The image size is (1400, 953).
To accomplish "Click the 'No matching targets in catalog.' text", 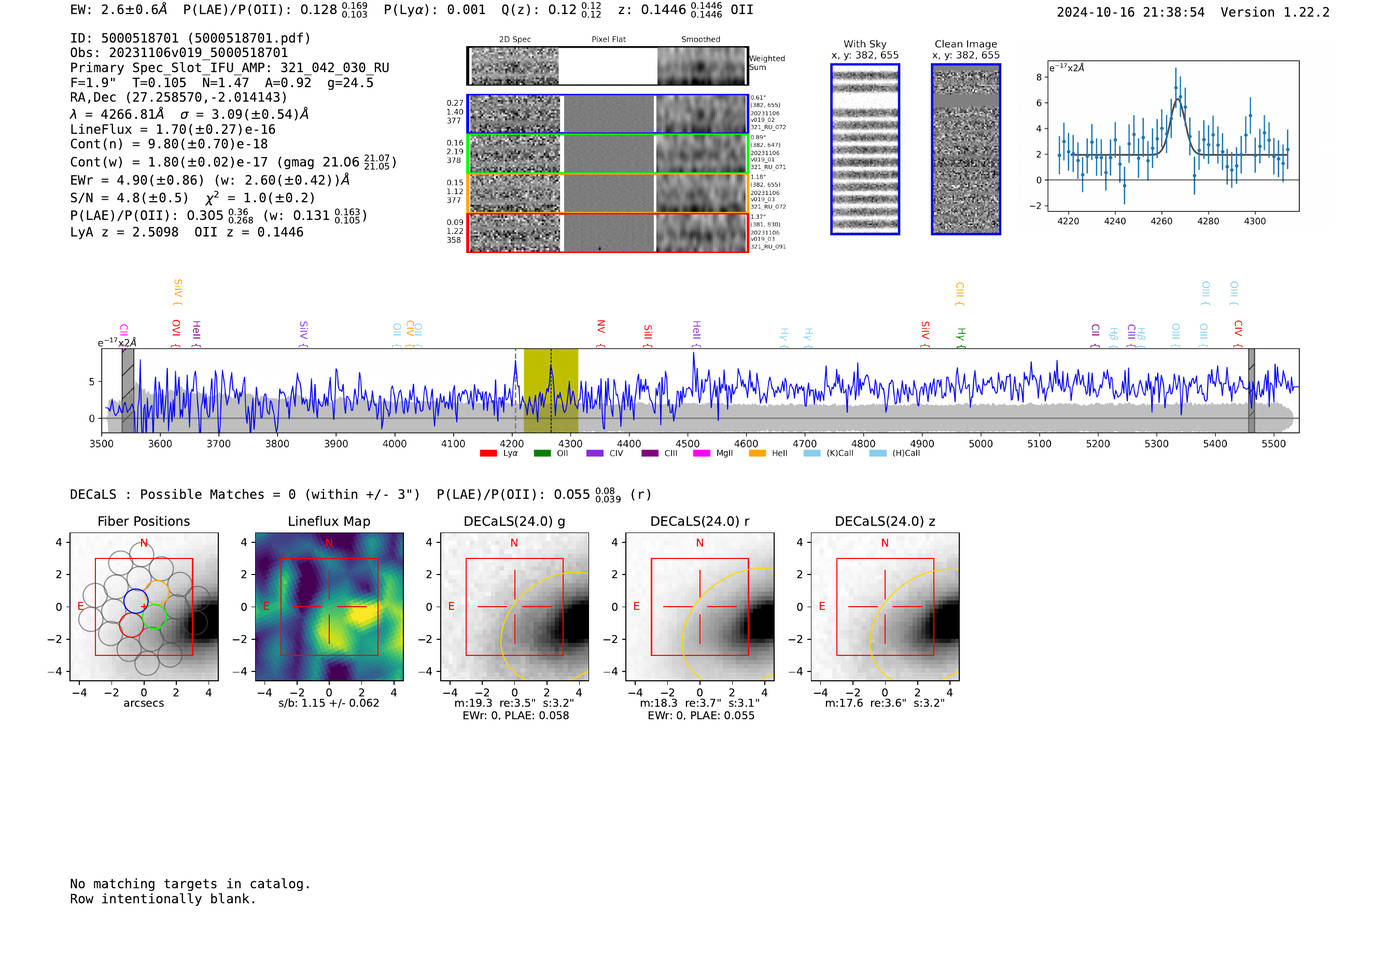I will click(x=190, y=884).
